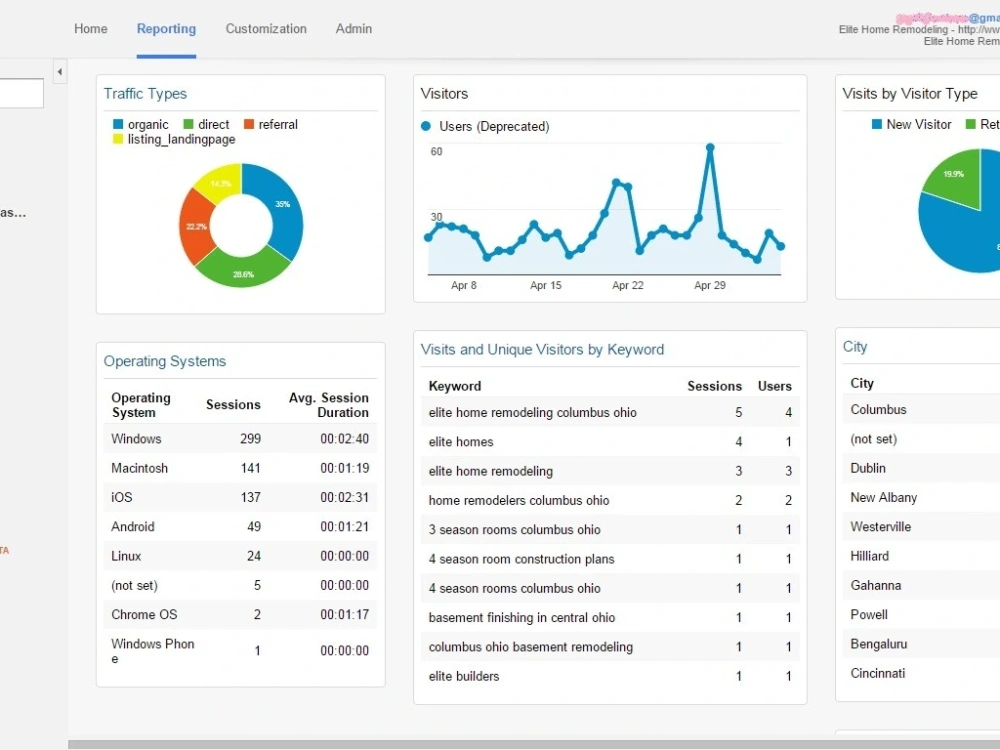Click the Visitors widget title
Screen dimensions: 1000x750
pyautogui.click(x=445, y=94)
